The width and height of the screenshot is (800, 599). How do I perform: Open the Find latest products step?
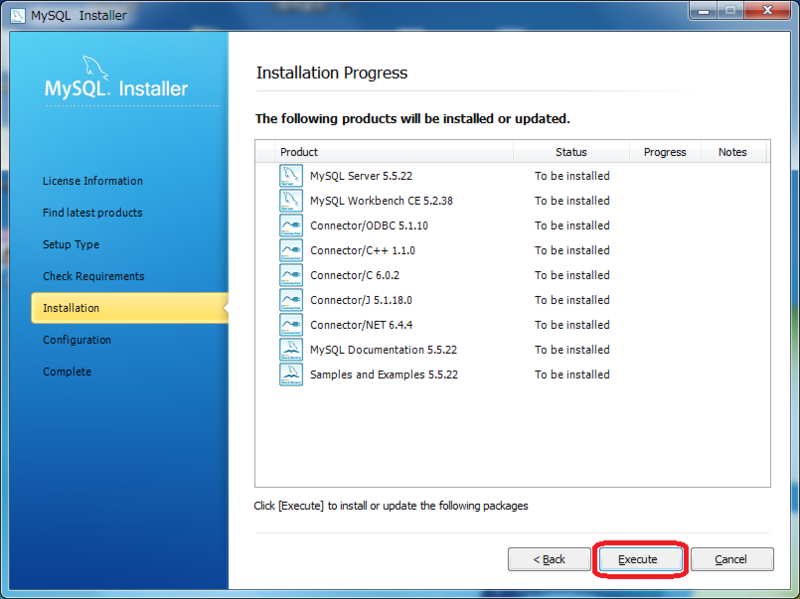[92, 213]
